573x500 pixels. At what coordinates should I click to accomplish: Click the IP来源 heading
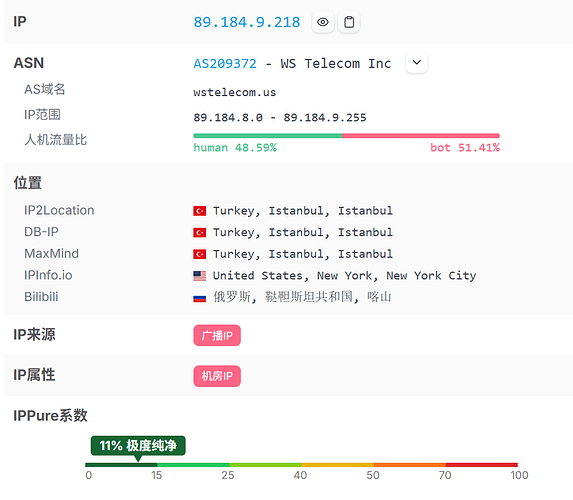(34, 335)
